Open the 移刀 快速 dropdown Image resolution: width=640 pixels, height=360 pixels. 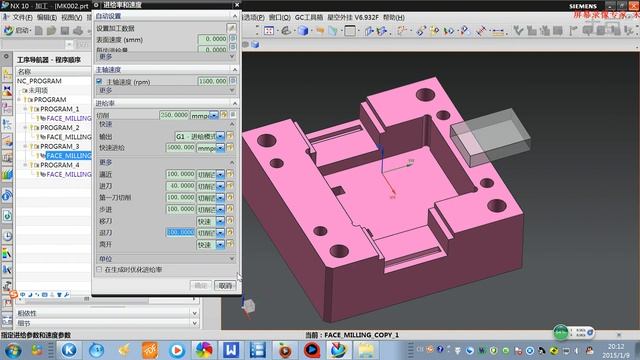220,221
